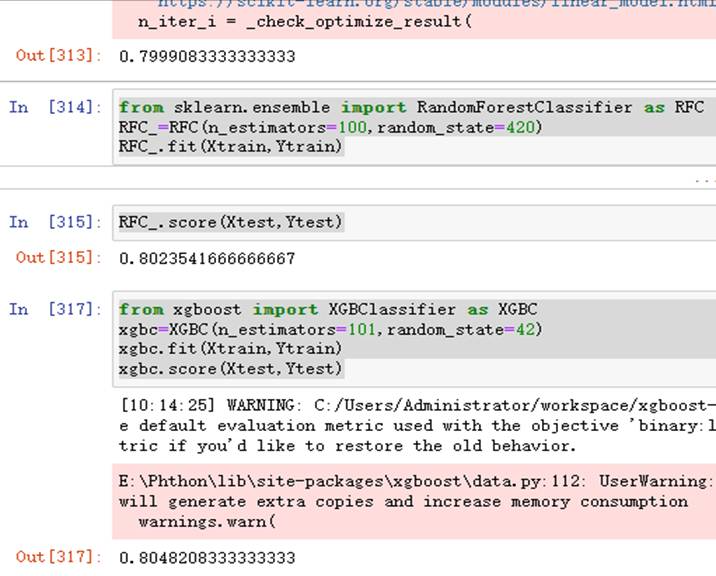Click the [10:14:25] WARNING output line
Screen dimensions: 716x576
coord(417,406)
